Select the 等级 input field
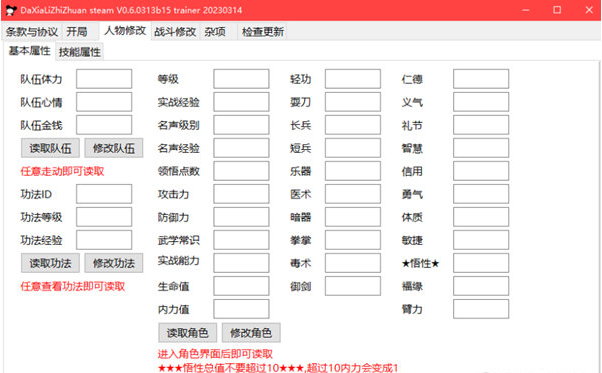The height and width of the screenshot is (373, 602). tap(241, 79)
